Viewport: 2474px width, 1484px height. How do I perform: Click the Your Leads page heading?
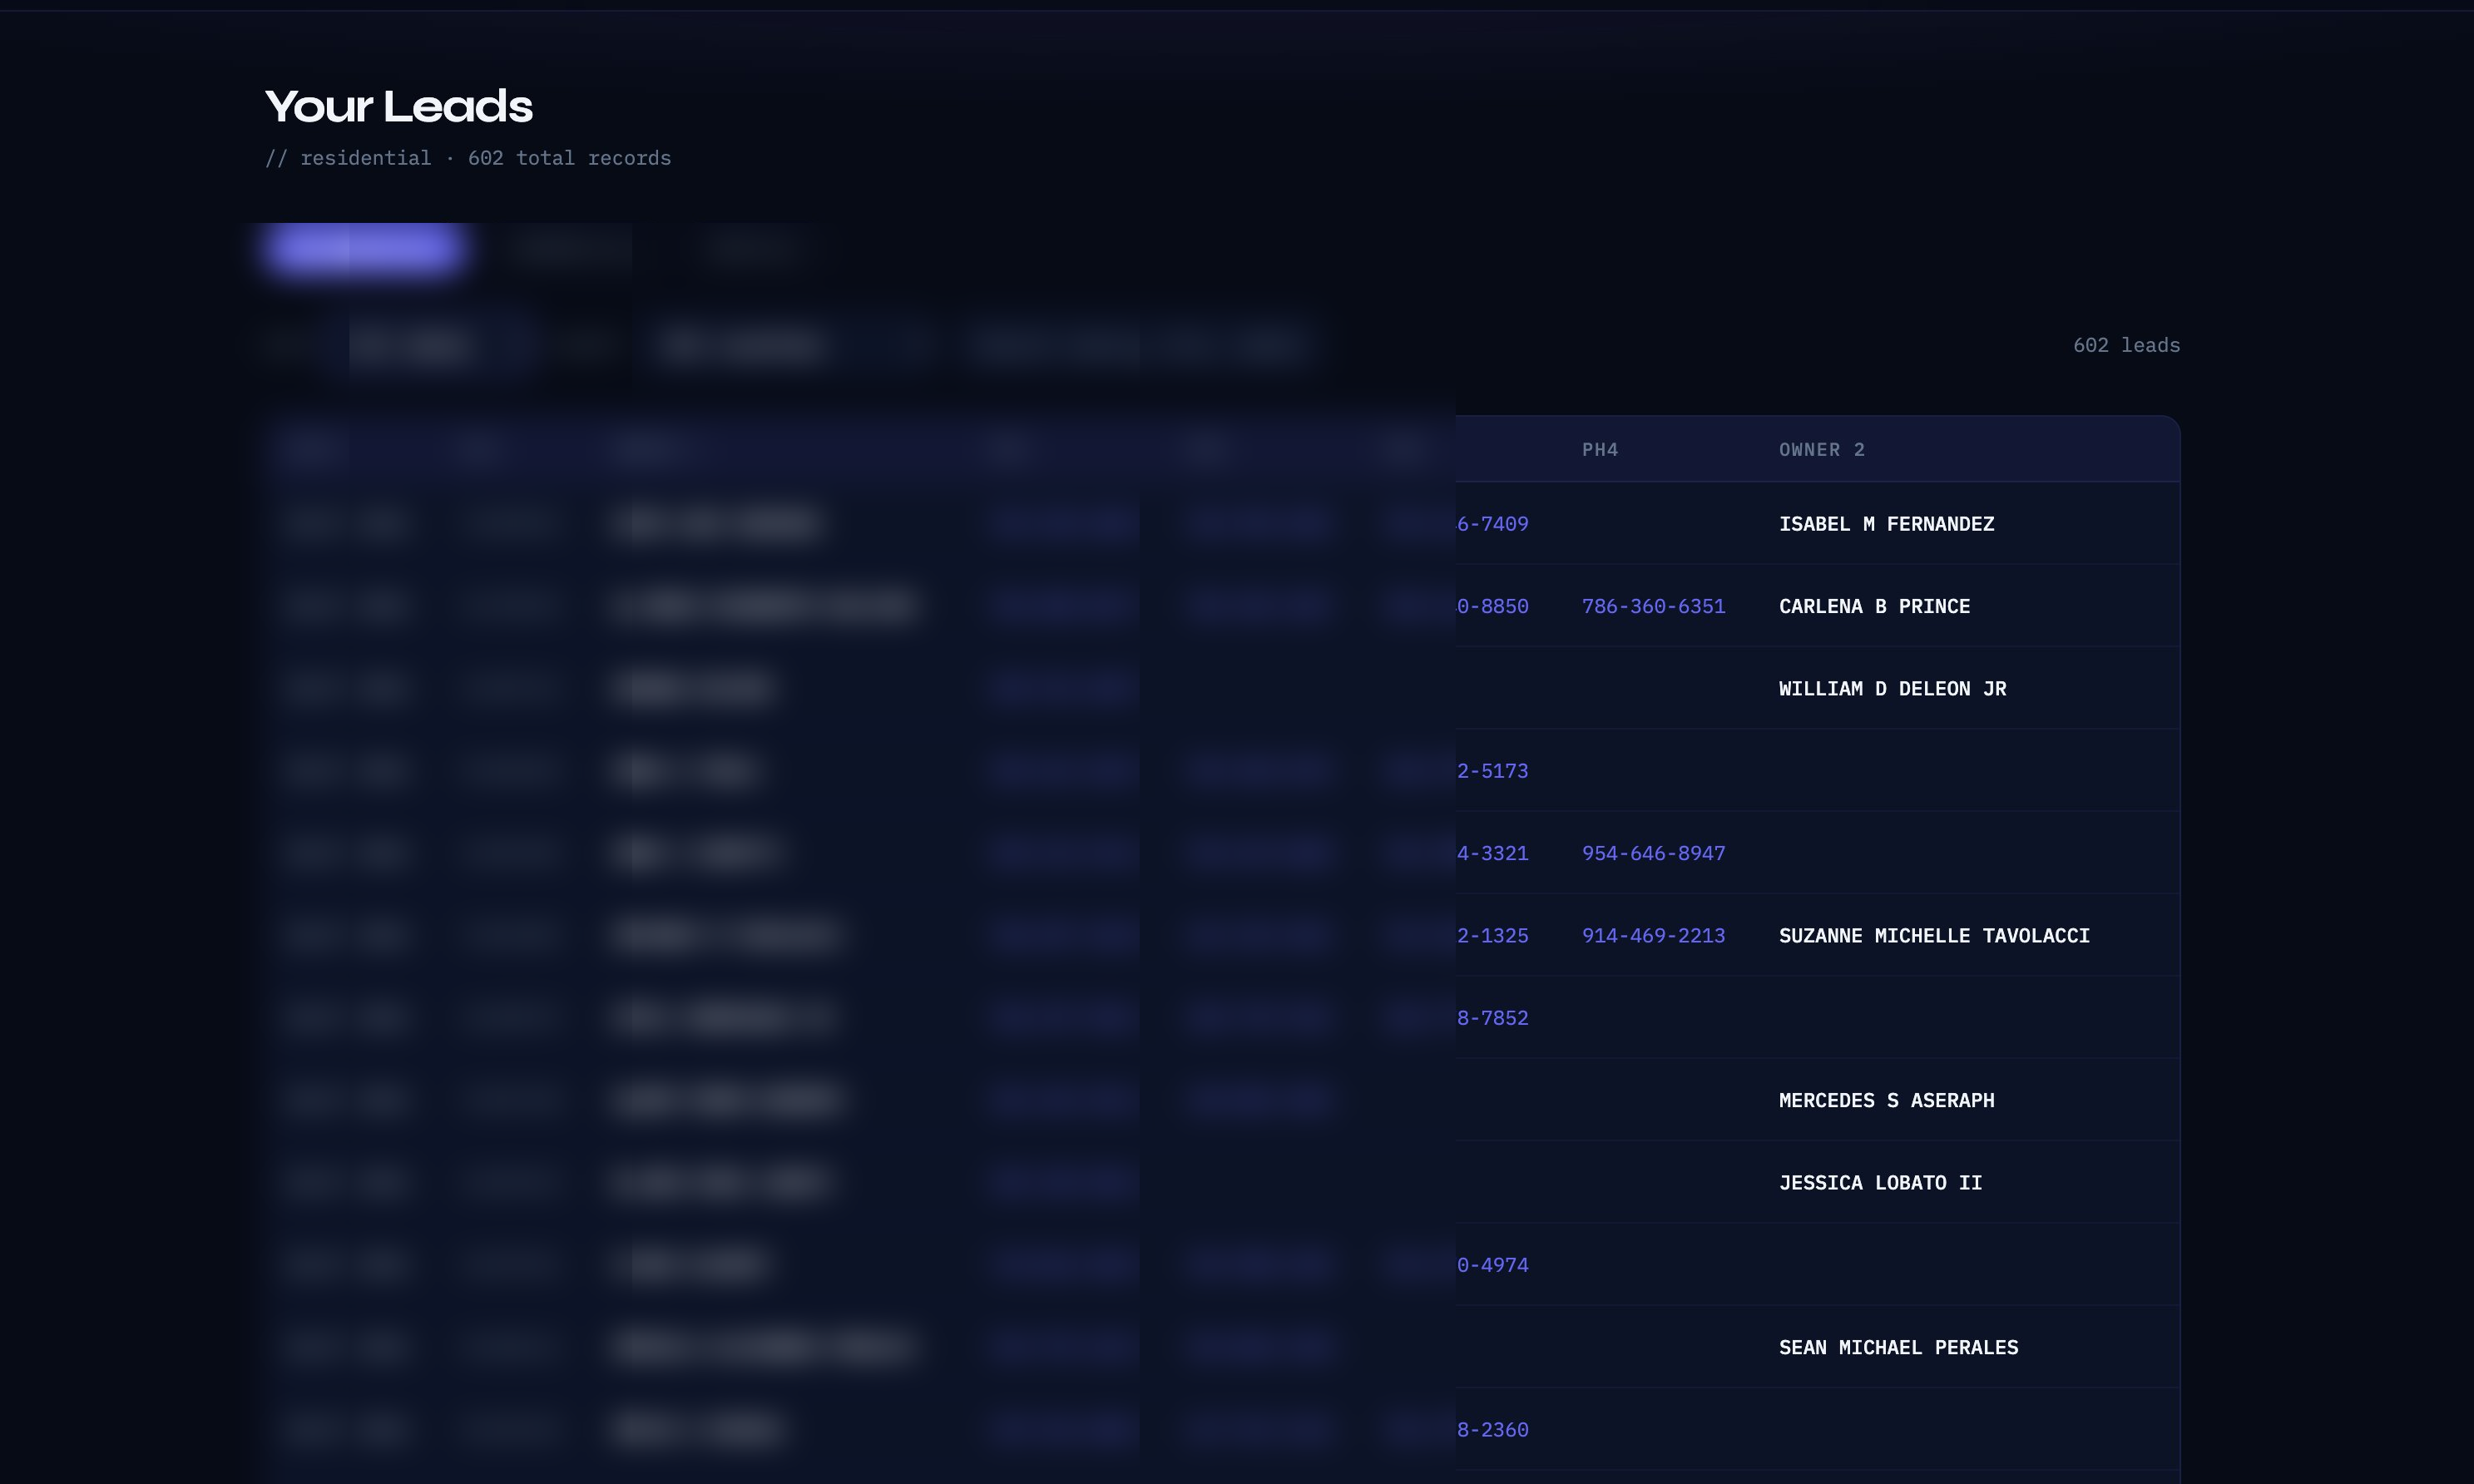point(398,106)
